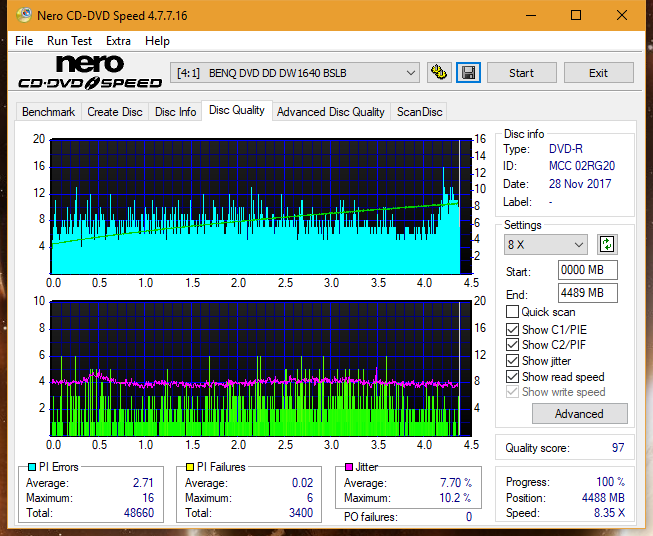Click the PO failures count 0
Image resolution: width=653 pixels, height=536 pixels.
tap(469, 517)
